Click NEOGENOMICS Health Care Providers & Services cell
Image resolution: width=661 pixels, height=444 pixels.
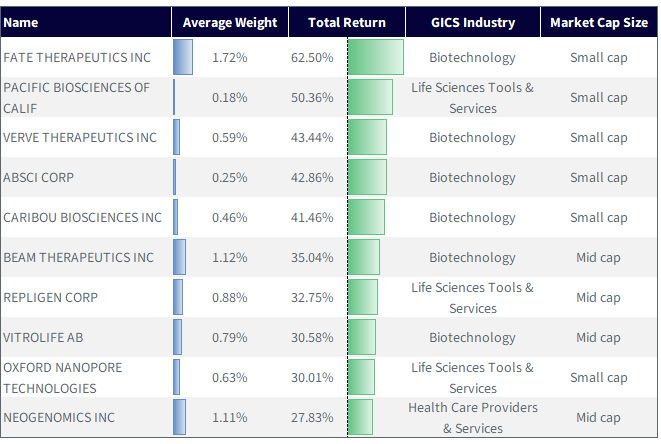(x=473, y=418)
